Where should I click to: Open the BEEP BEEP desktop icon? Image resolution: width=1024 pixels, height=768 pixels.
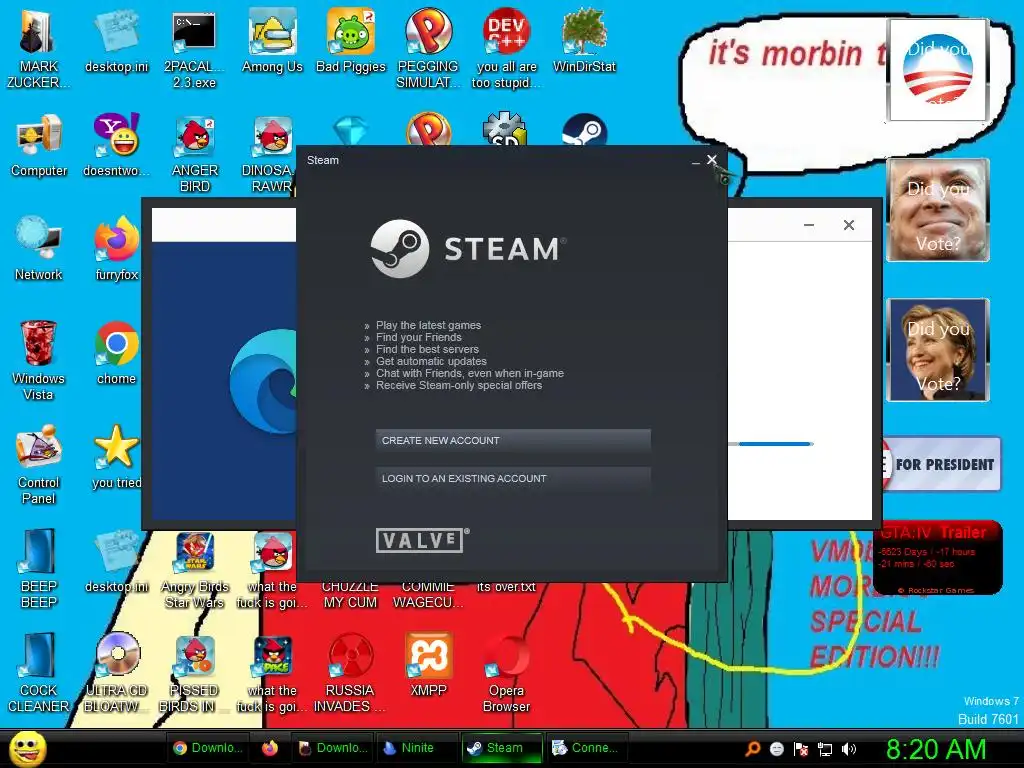click(x=39, y=568)
